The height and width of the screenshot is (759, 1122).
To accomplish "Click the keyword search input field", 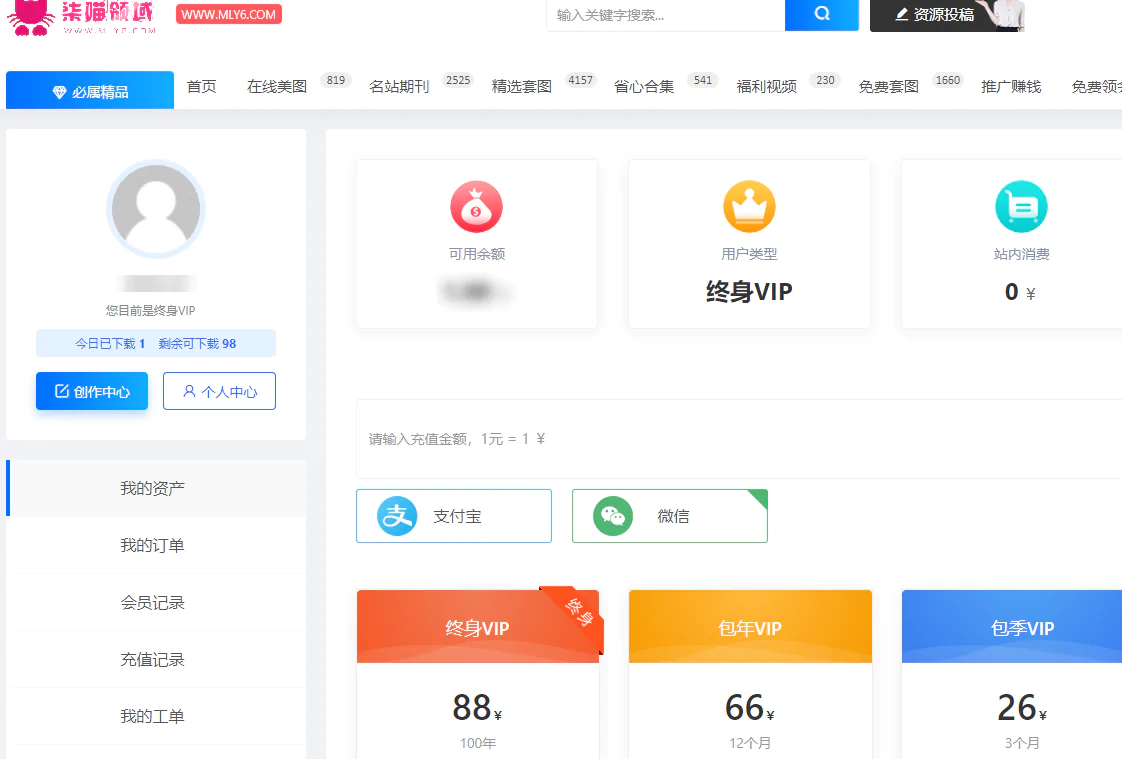I will 665,15.
